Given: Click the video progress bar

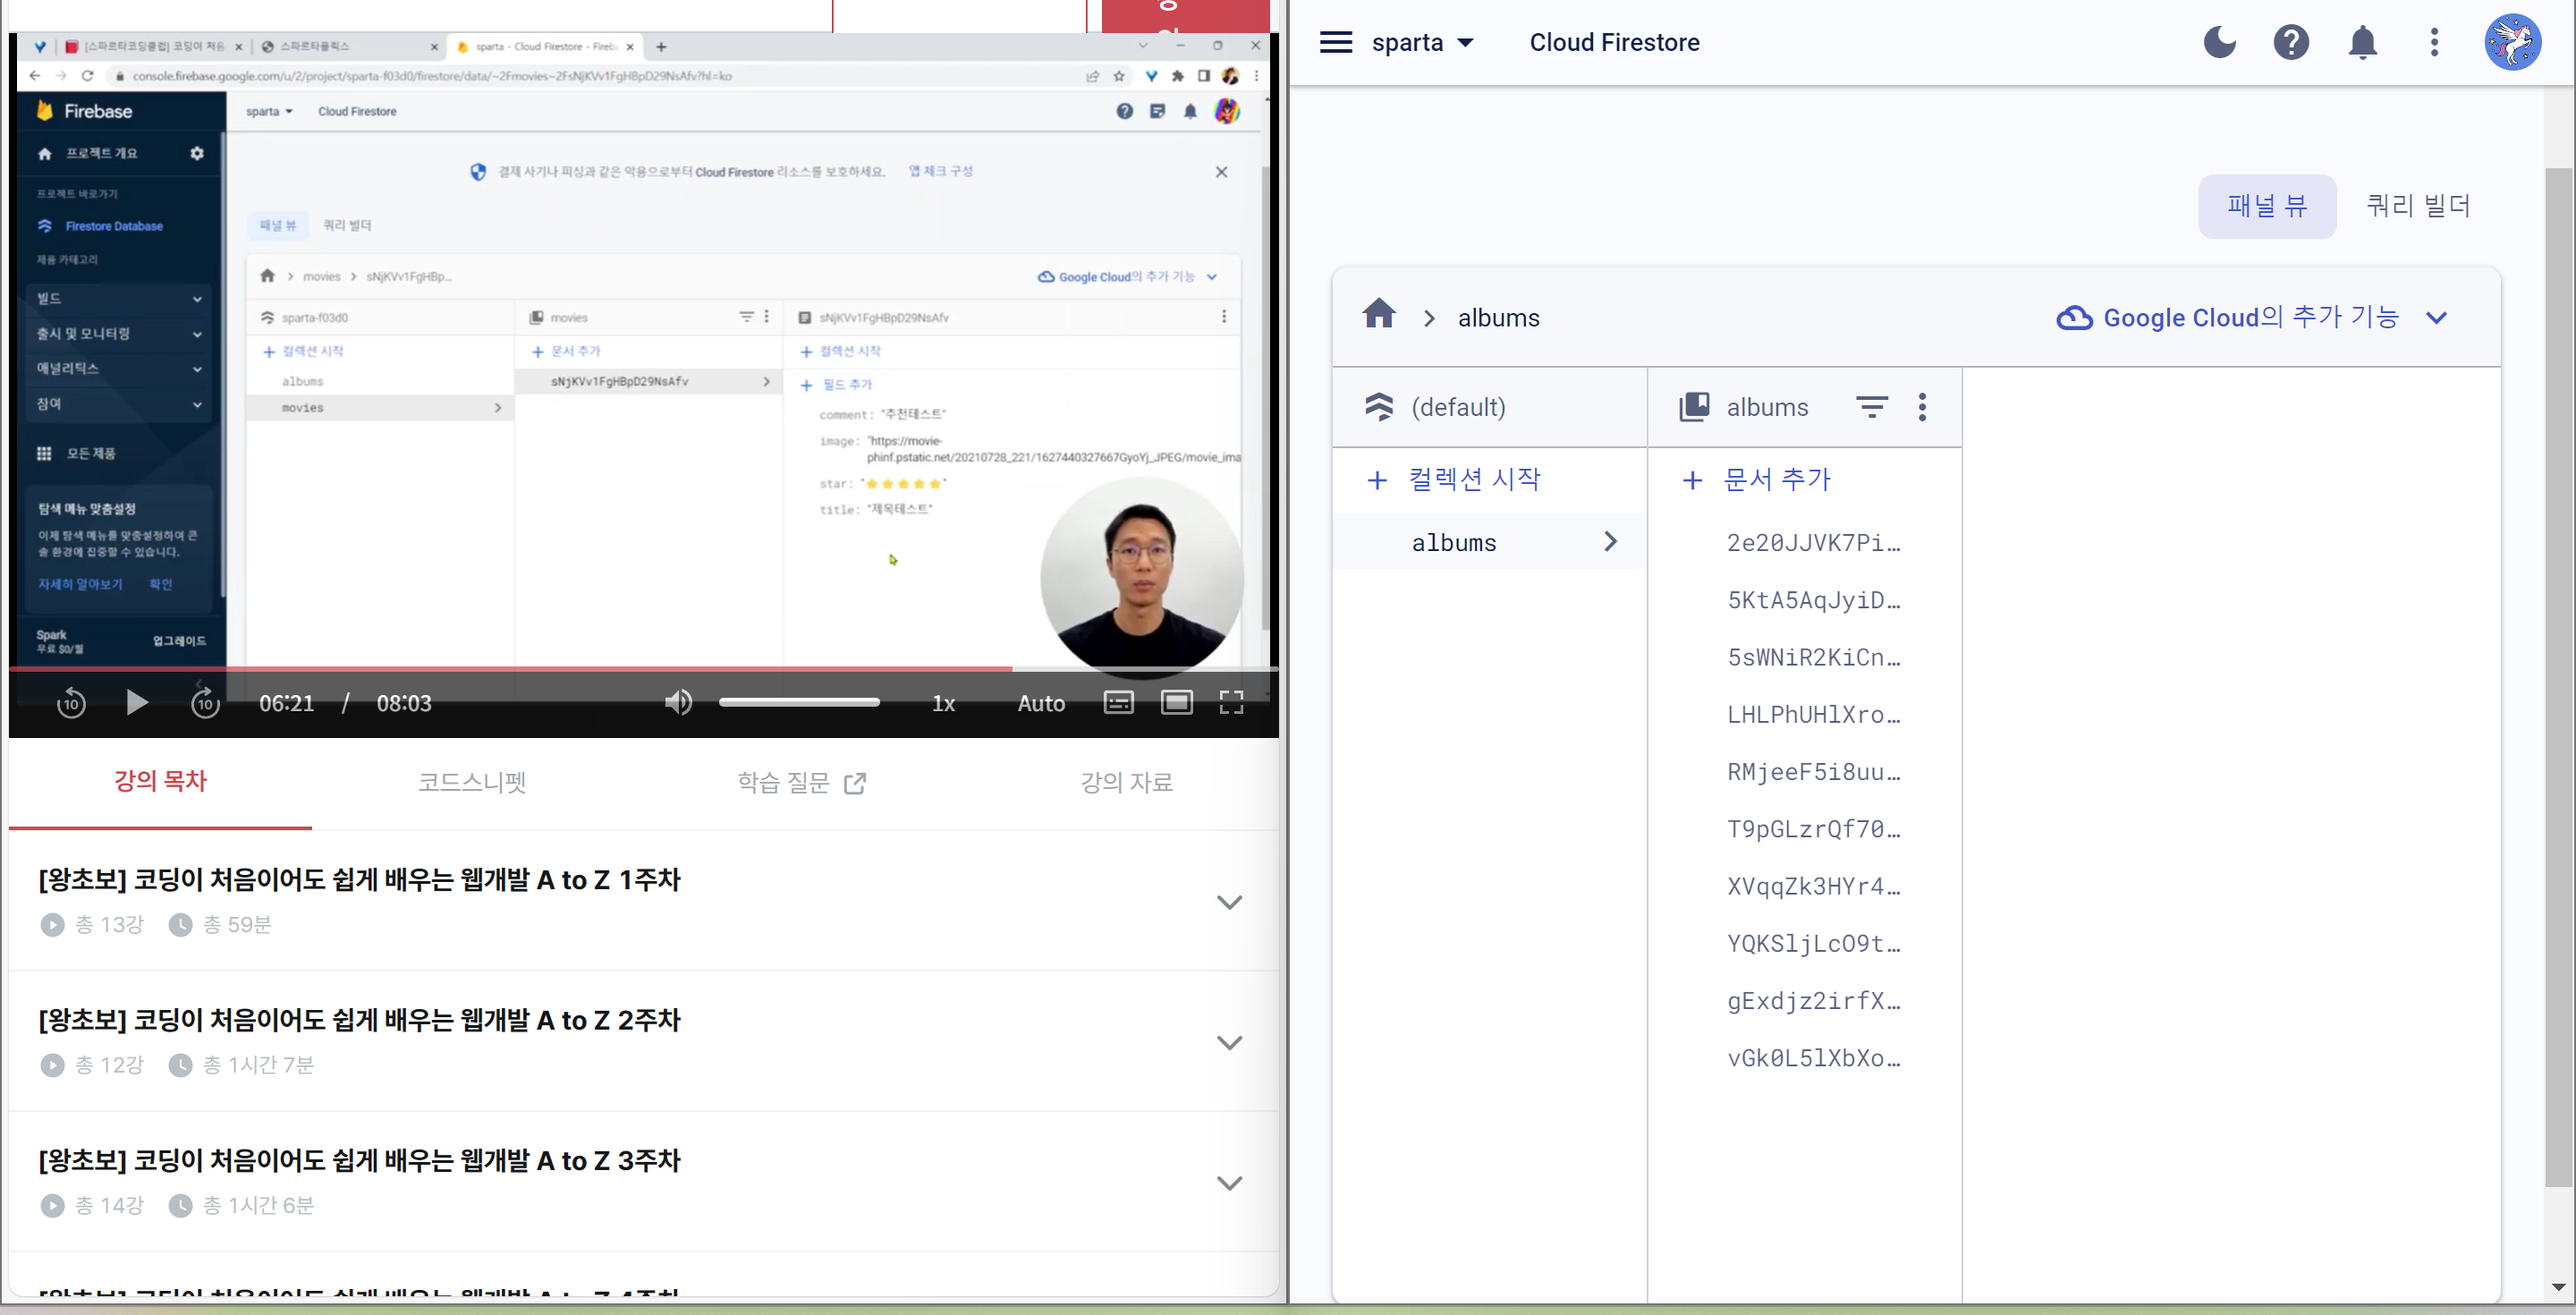Looking at the screenshot, I should click(x=643, y=668).
